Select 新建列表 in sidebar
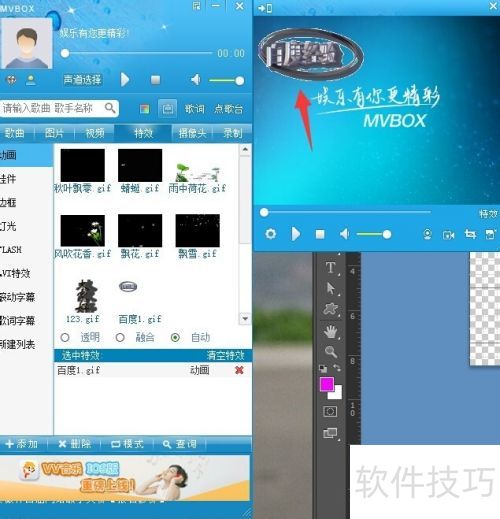The width and height of the screenshot is (500, 519). [x=26, y=344]
